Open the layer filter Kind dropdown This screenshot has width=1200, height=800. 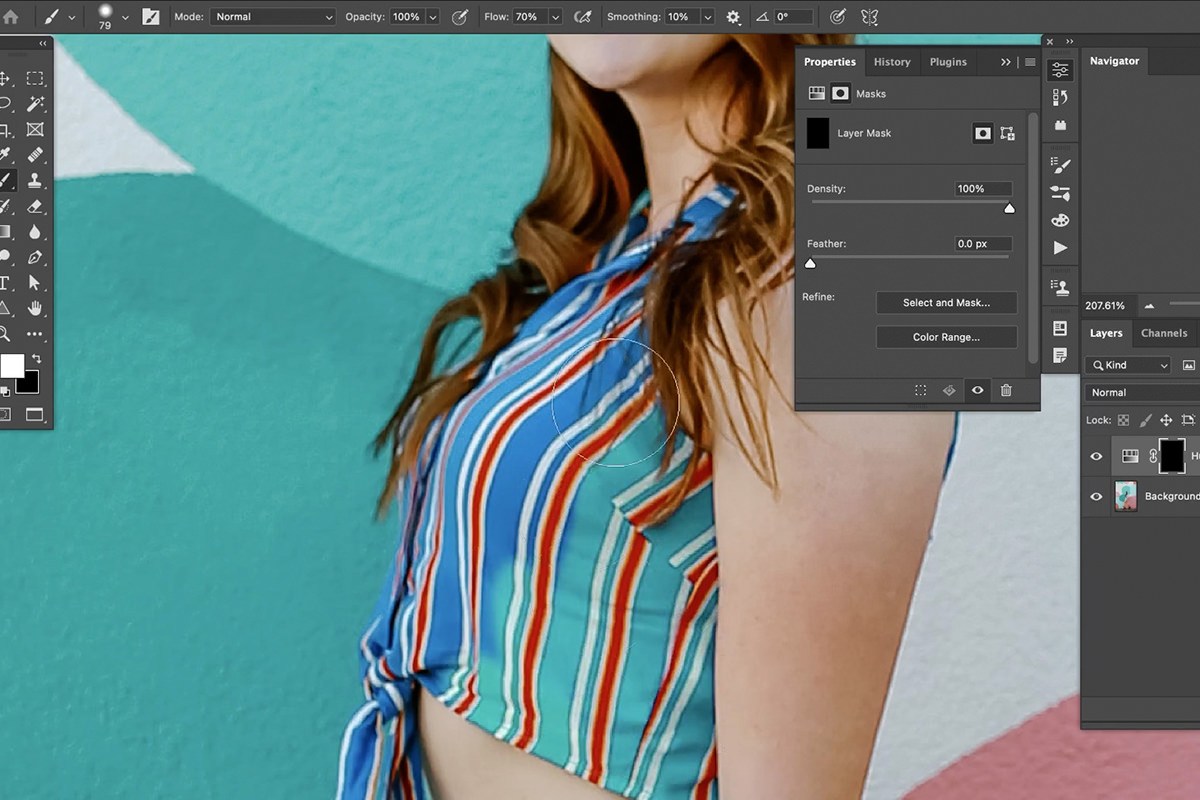1128,366
